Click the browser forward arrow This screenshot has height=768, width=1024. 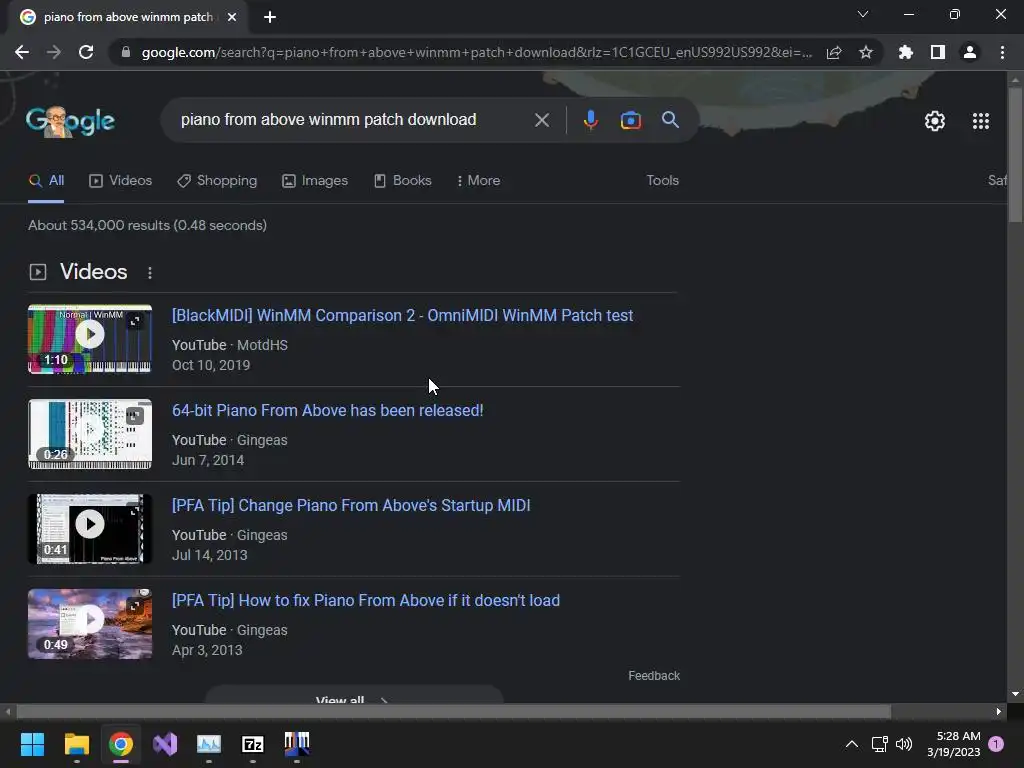click(x=54, y=52)
